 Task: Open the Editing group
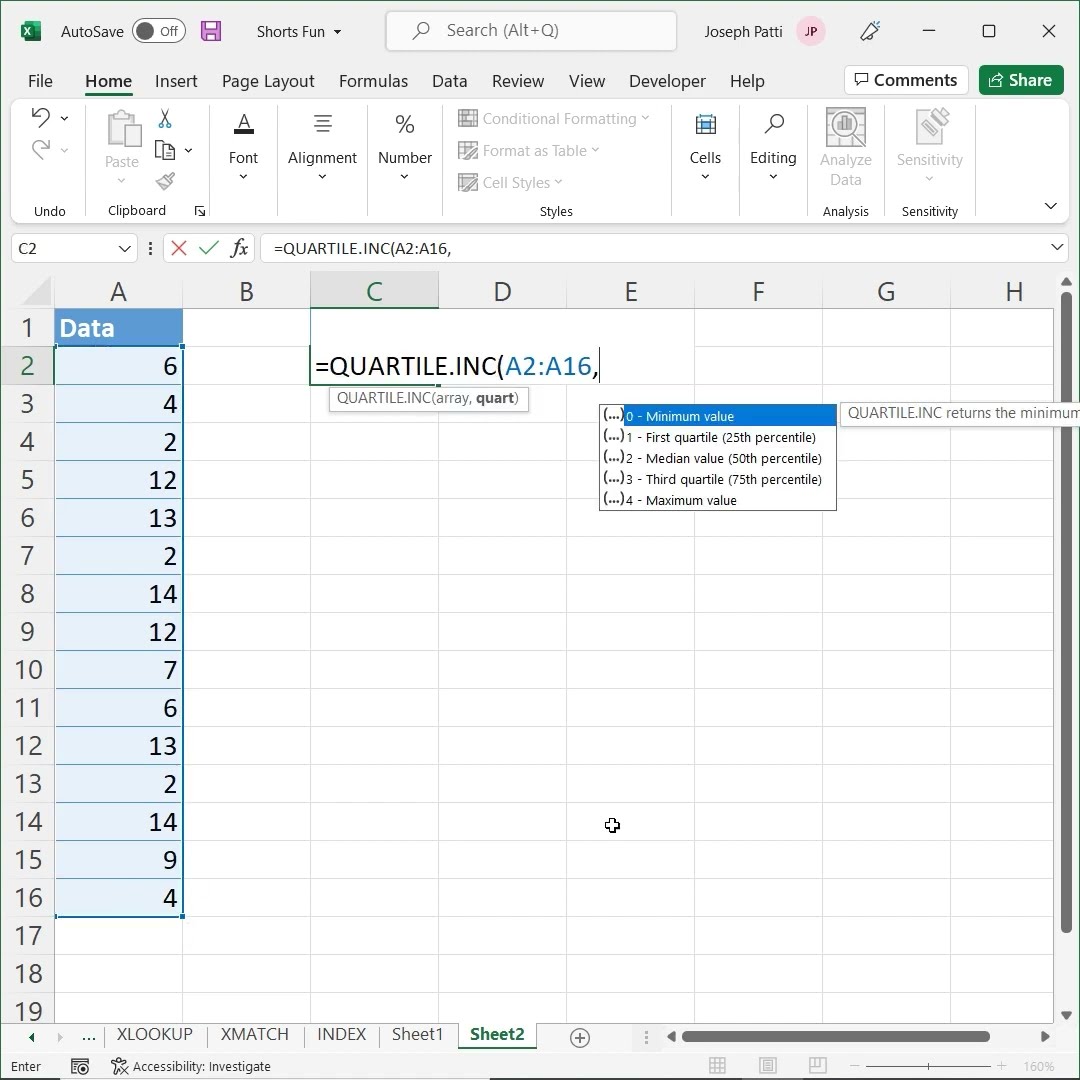773,148
